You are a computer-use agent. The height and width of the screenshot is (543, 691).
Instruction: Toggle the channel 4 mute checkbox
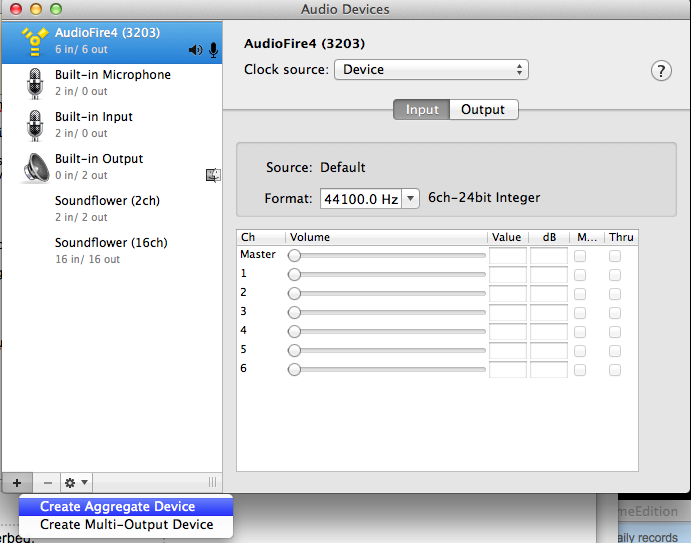click(x=580, y=332)
